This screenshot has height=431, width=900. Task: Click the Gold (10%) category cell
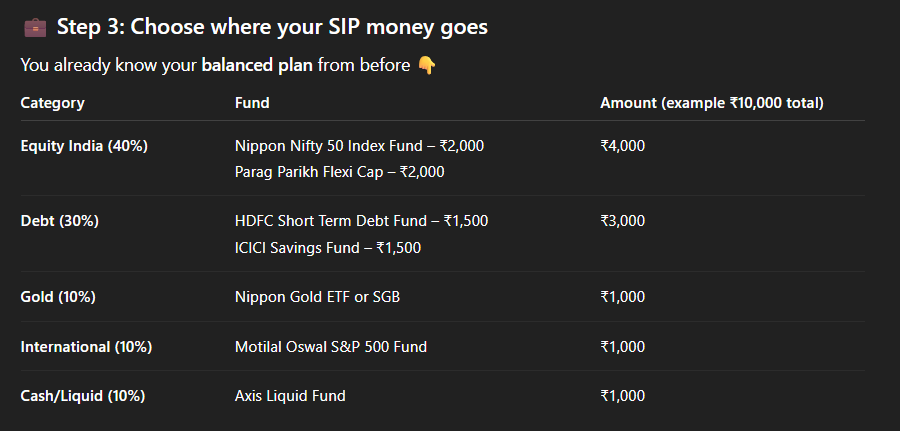point(58,297)
